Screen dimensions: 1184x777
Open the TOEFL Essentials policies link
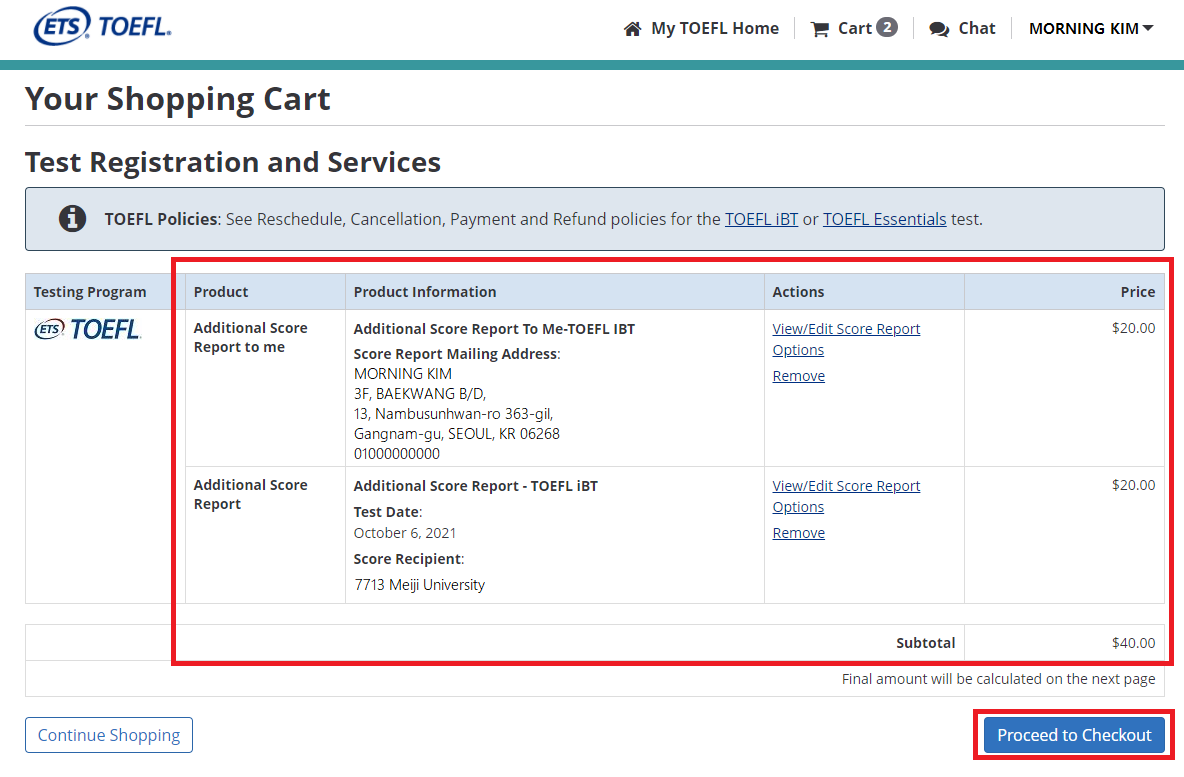tap(884, 219)
